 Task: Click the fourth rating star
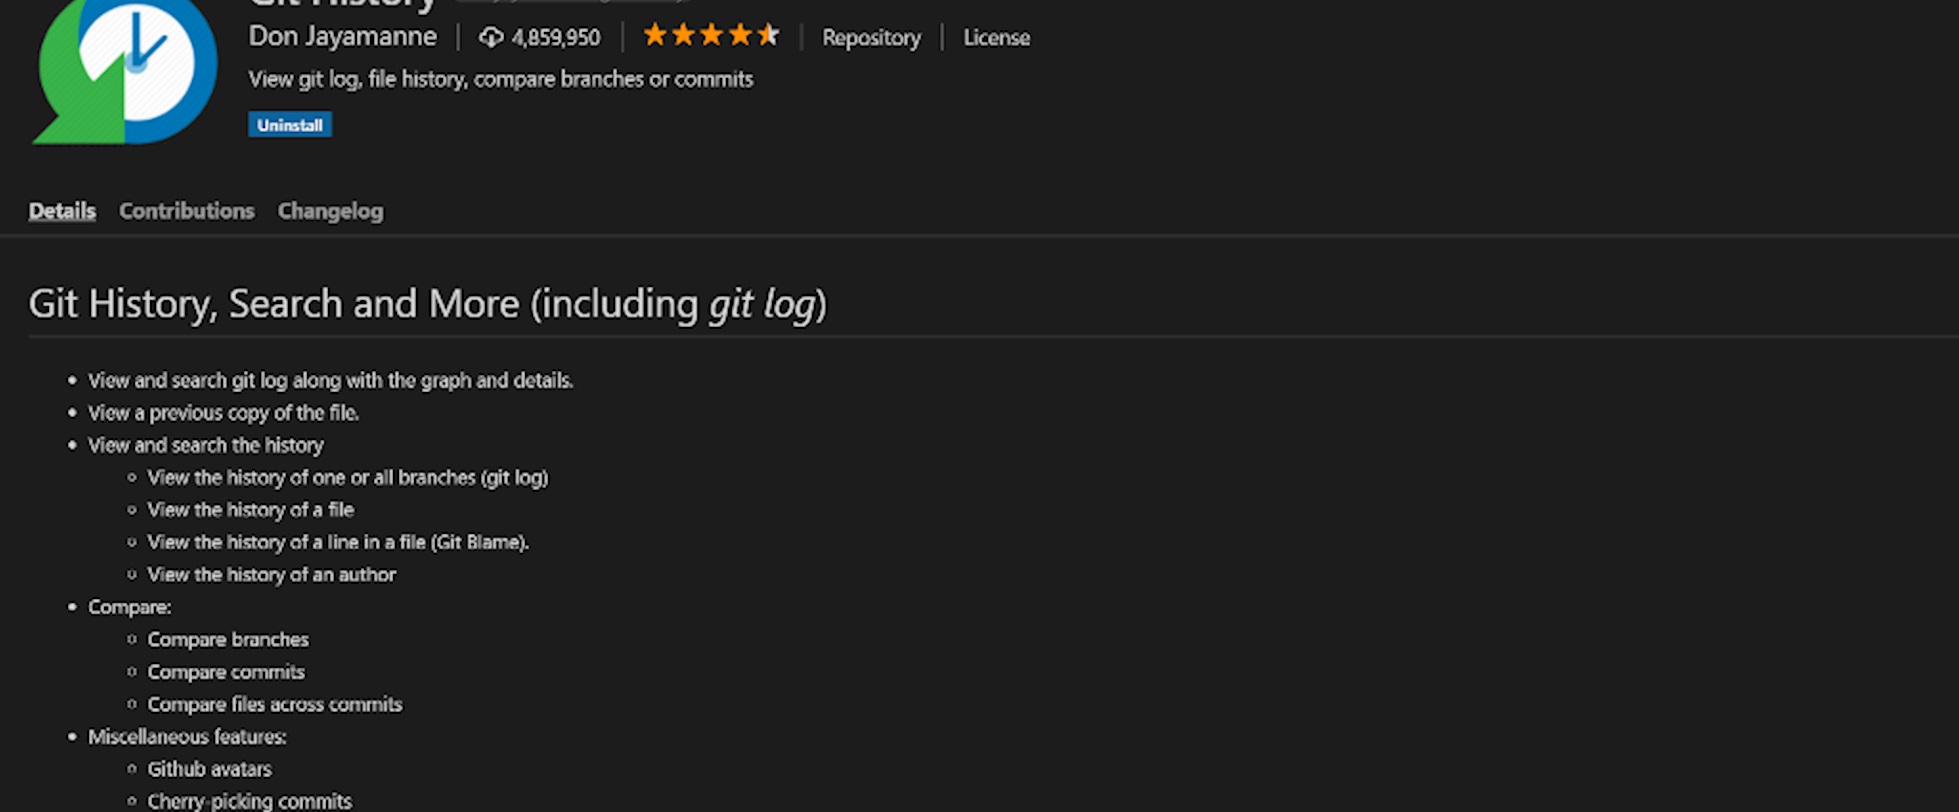pos(740,35)
